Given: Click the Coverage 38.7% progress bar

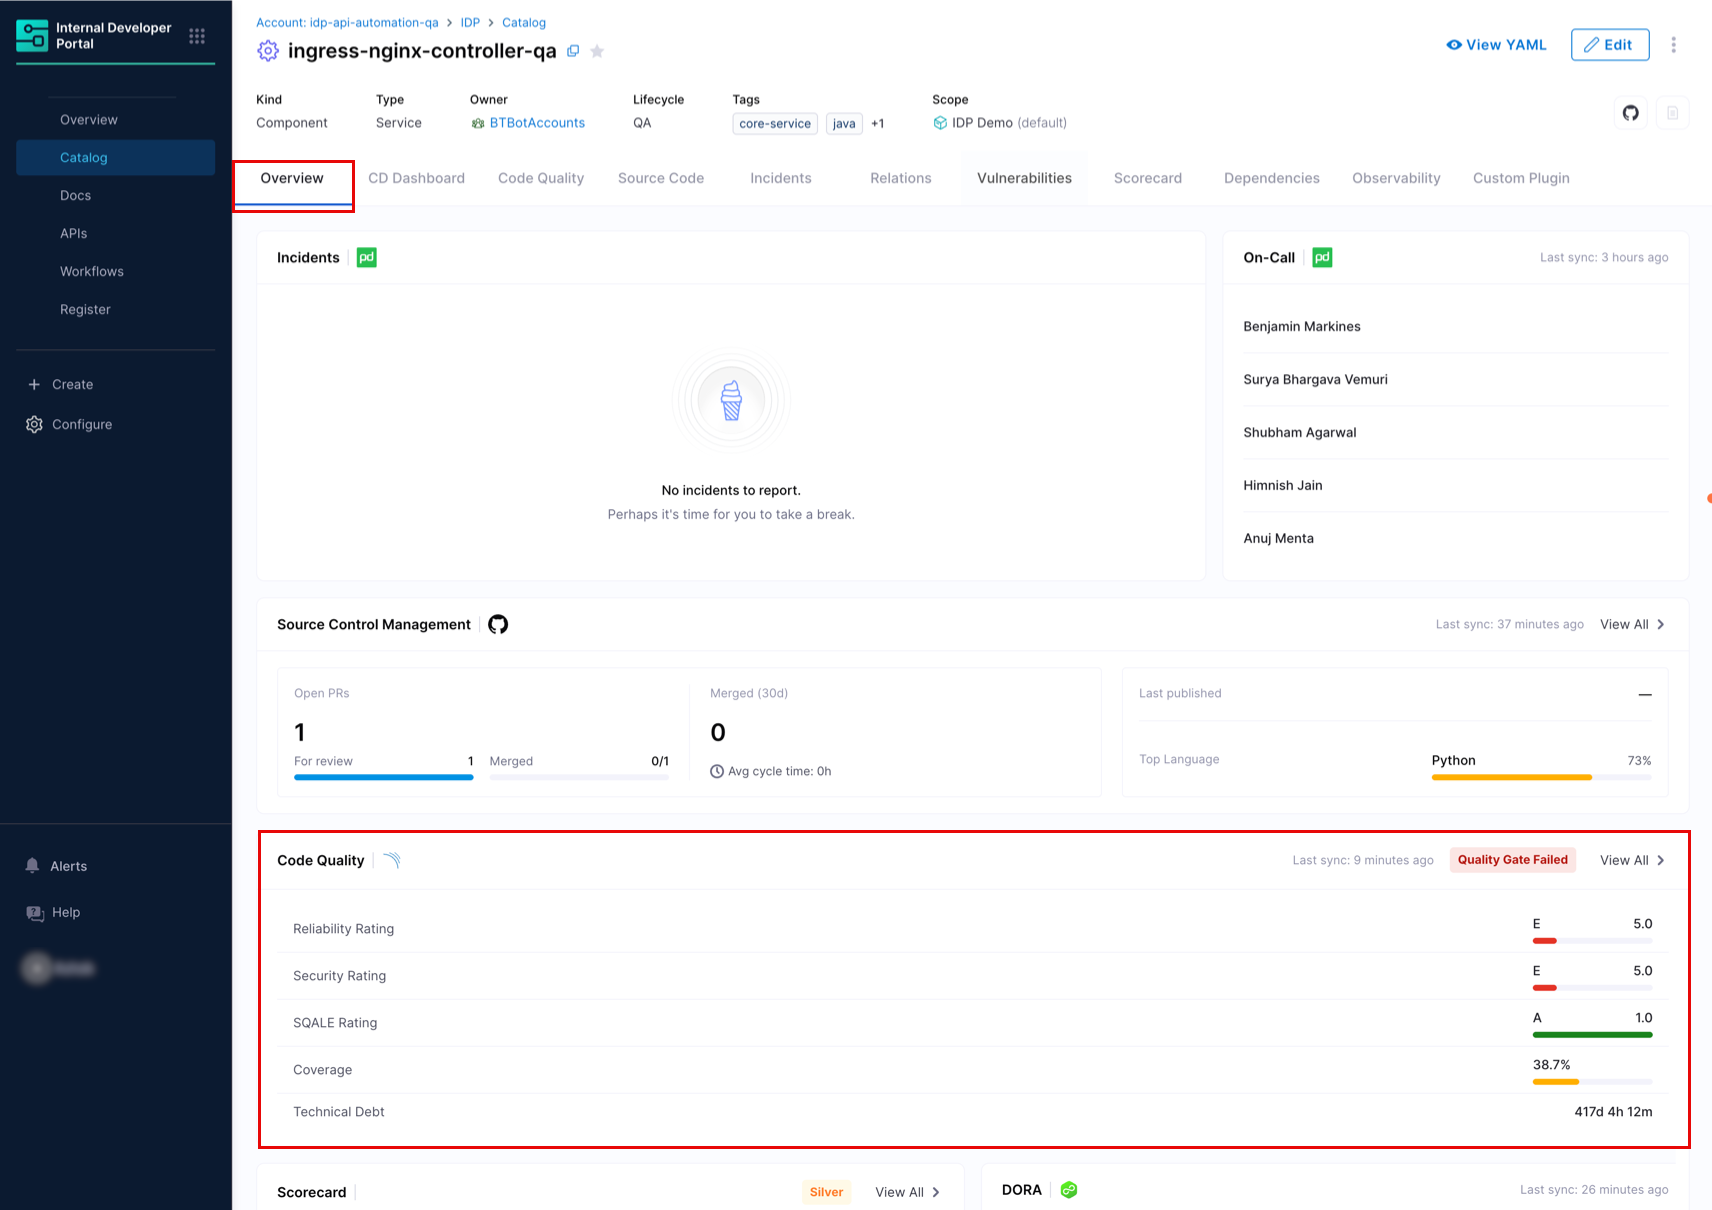Looking at the screenshot, I should pyautogui.click(x=1592, y=1082).
